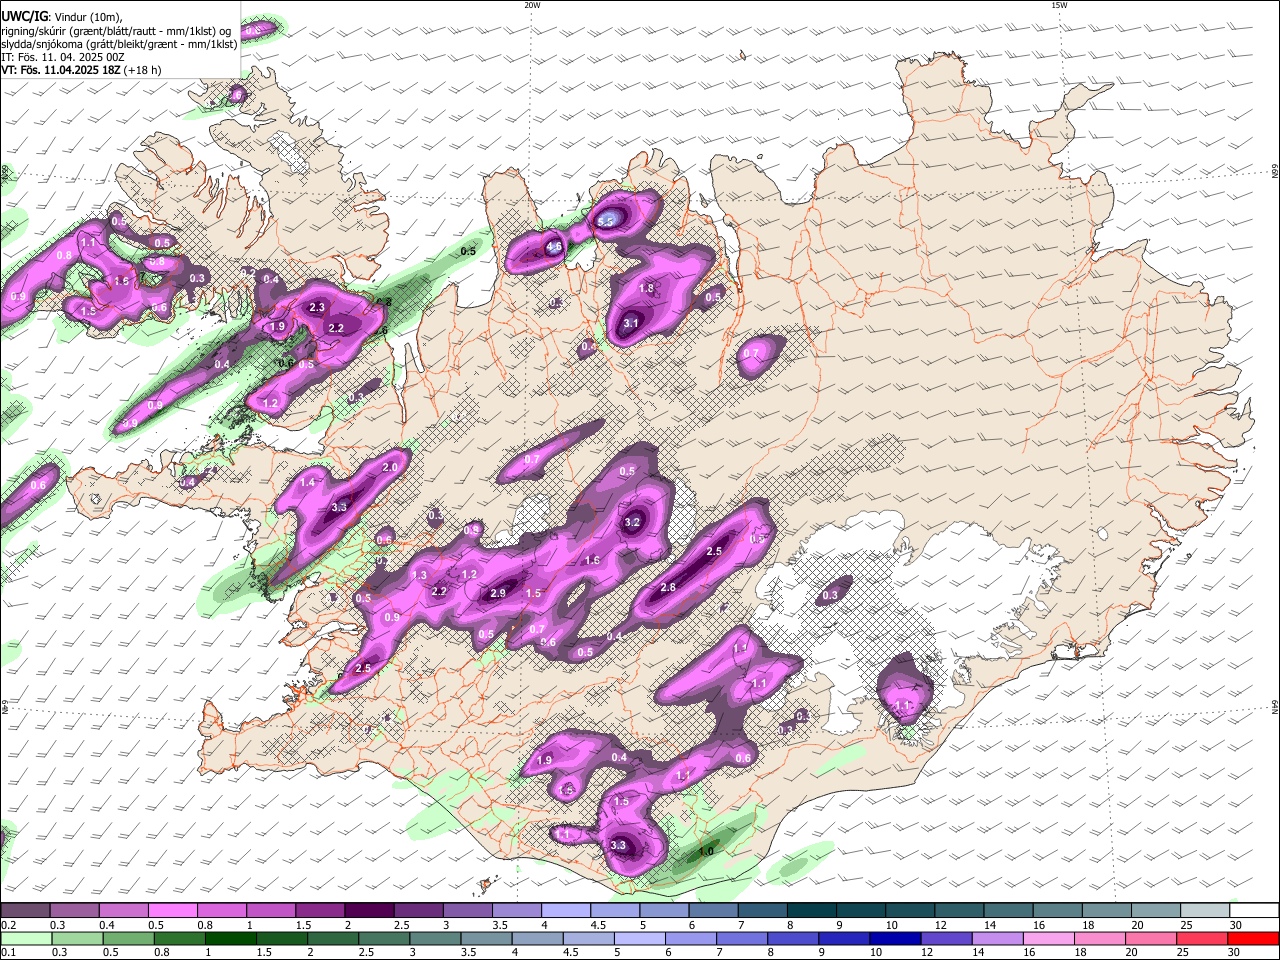Click the '0.4' label on the snow scale
1280x960 pixels.
point(106,925)
